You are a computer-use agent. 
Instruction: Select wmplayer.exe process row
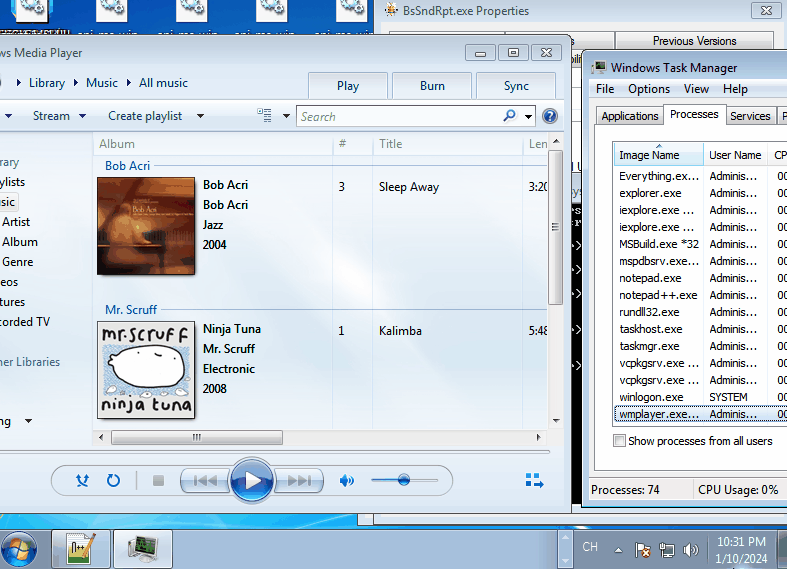pyautogui.click(x=701, y=414)
